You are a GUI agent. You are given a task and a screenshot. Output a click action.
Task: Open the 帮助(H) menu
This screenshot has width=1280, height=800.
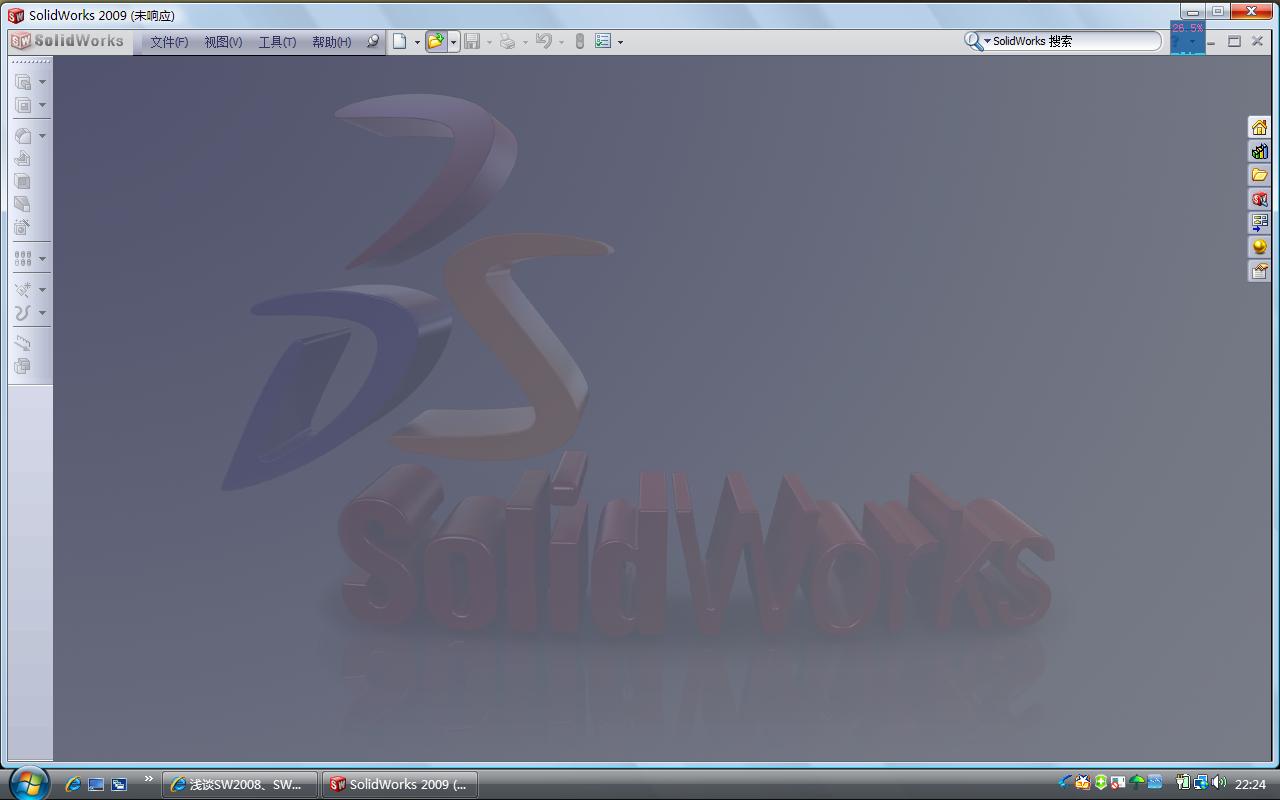tap(331, 42)
